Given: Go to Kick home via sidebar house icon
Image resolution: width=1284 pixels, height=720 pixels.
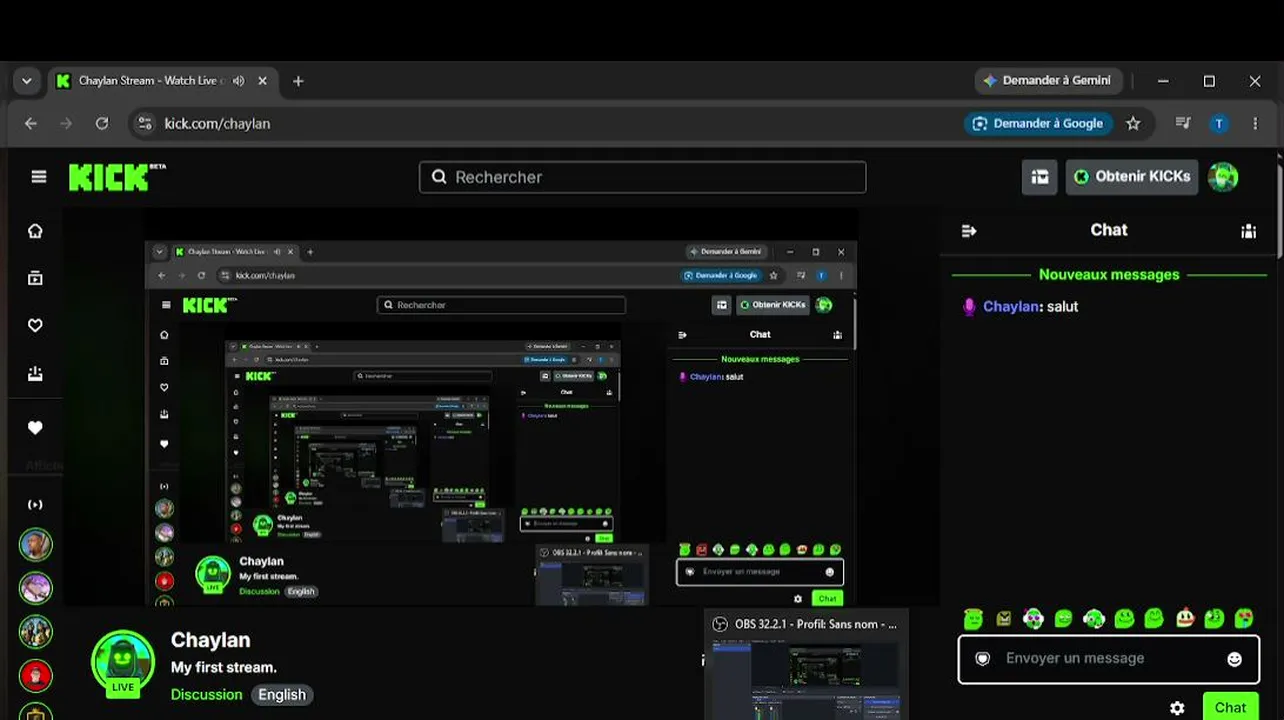Looking at the screenshot, I should pos(35,231).
